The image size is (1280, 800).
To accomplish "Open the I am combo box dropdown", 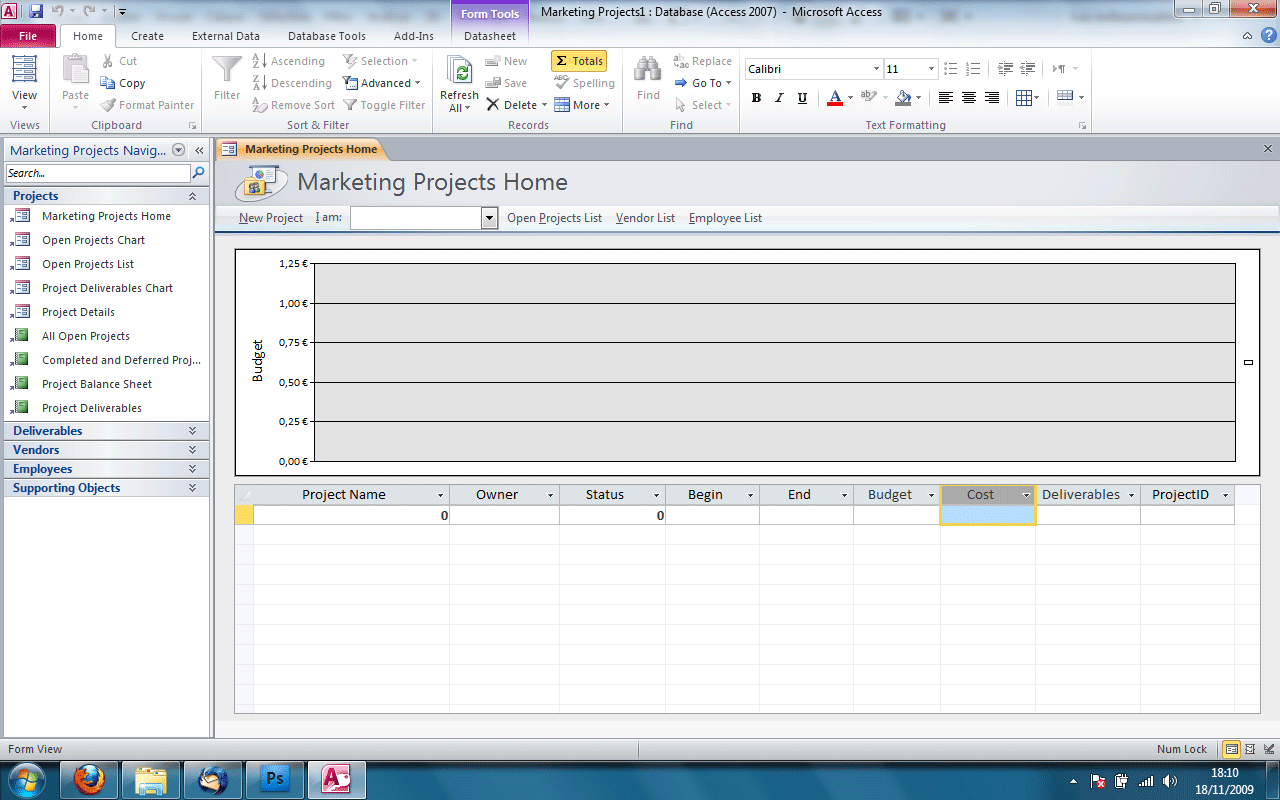I will (490, 218).
